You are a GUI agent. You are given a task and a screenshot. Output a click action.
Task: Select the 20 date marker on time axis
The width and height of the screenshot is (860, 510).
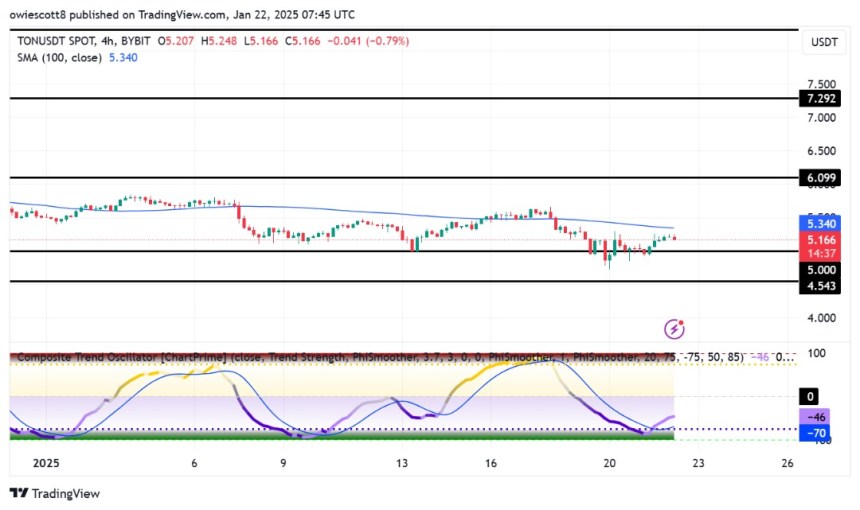[609, 463]
